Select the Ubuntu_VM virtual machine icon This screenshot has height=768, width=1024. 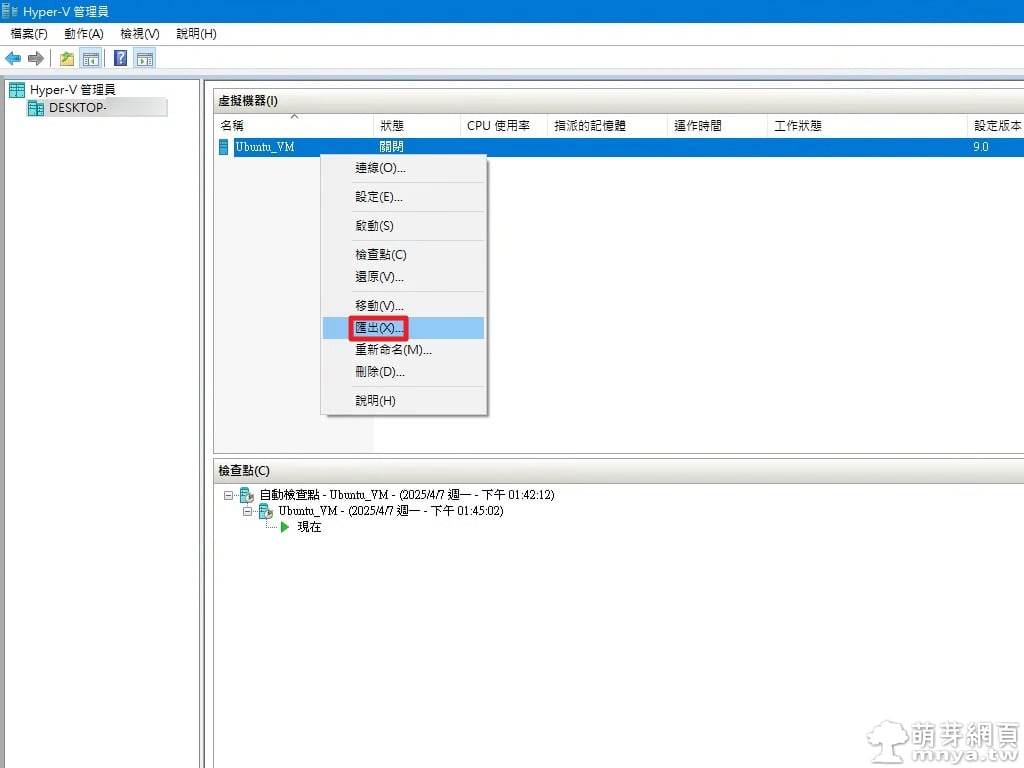tap(224, 147)
